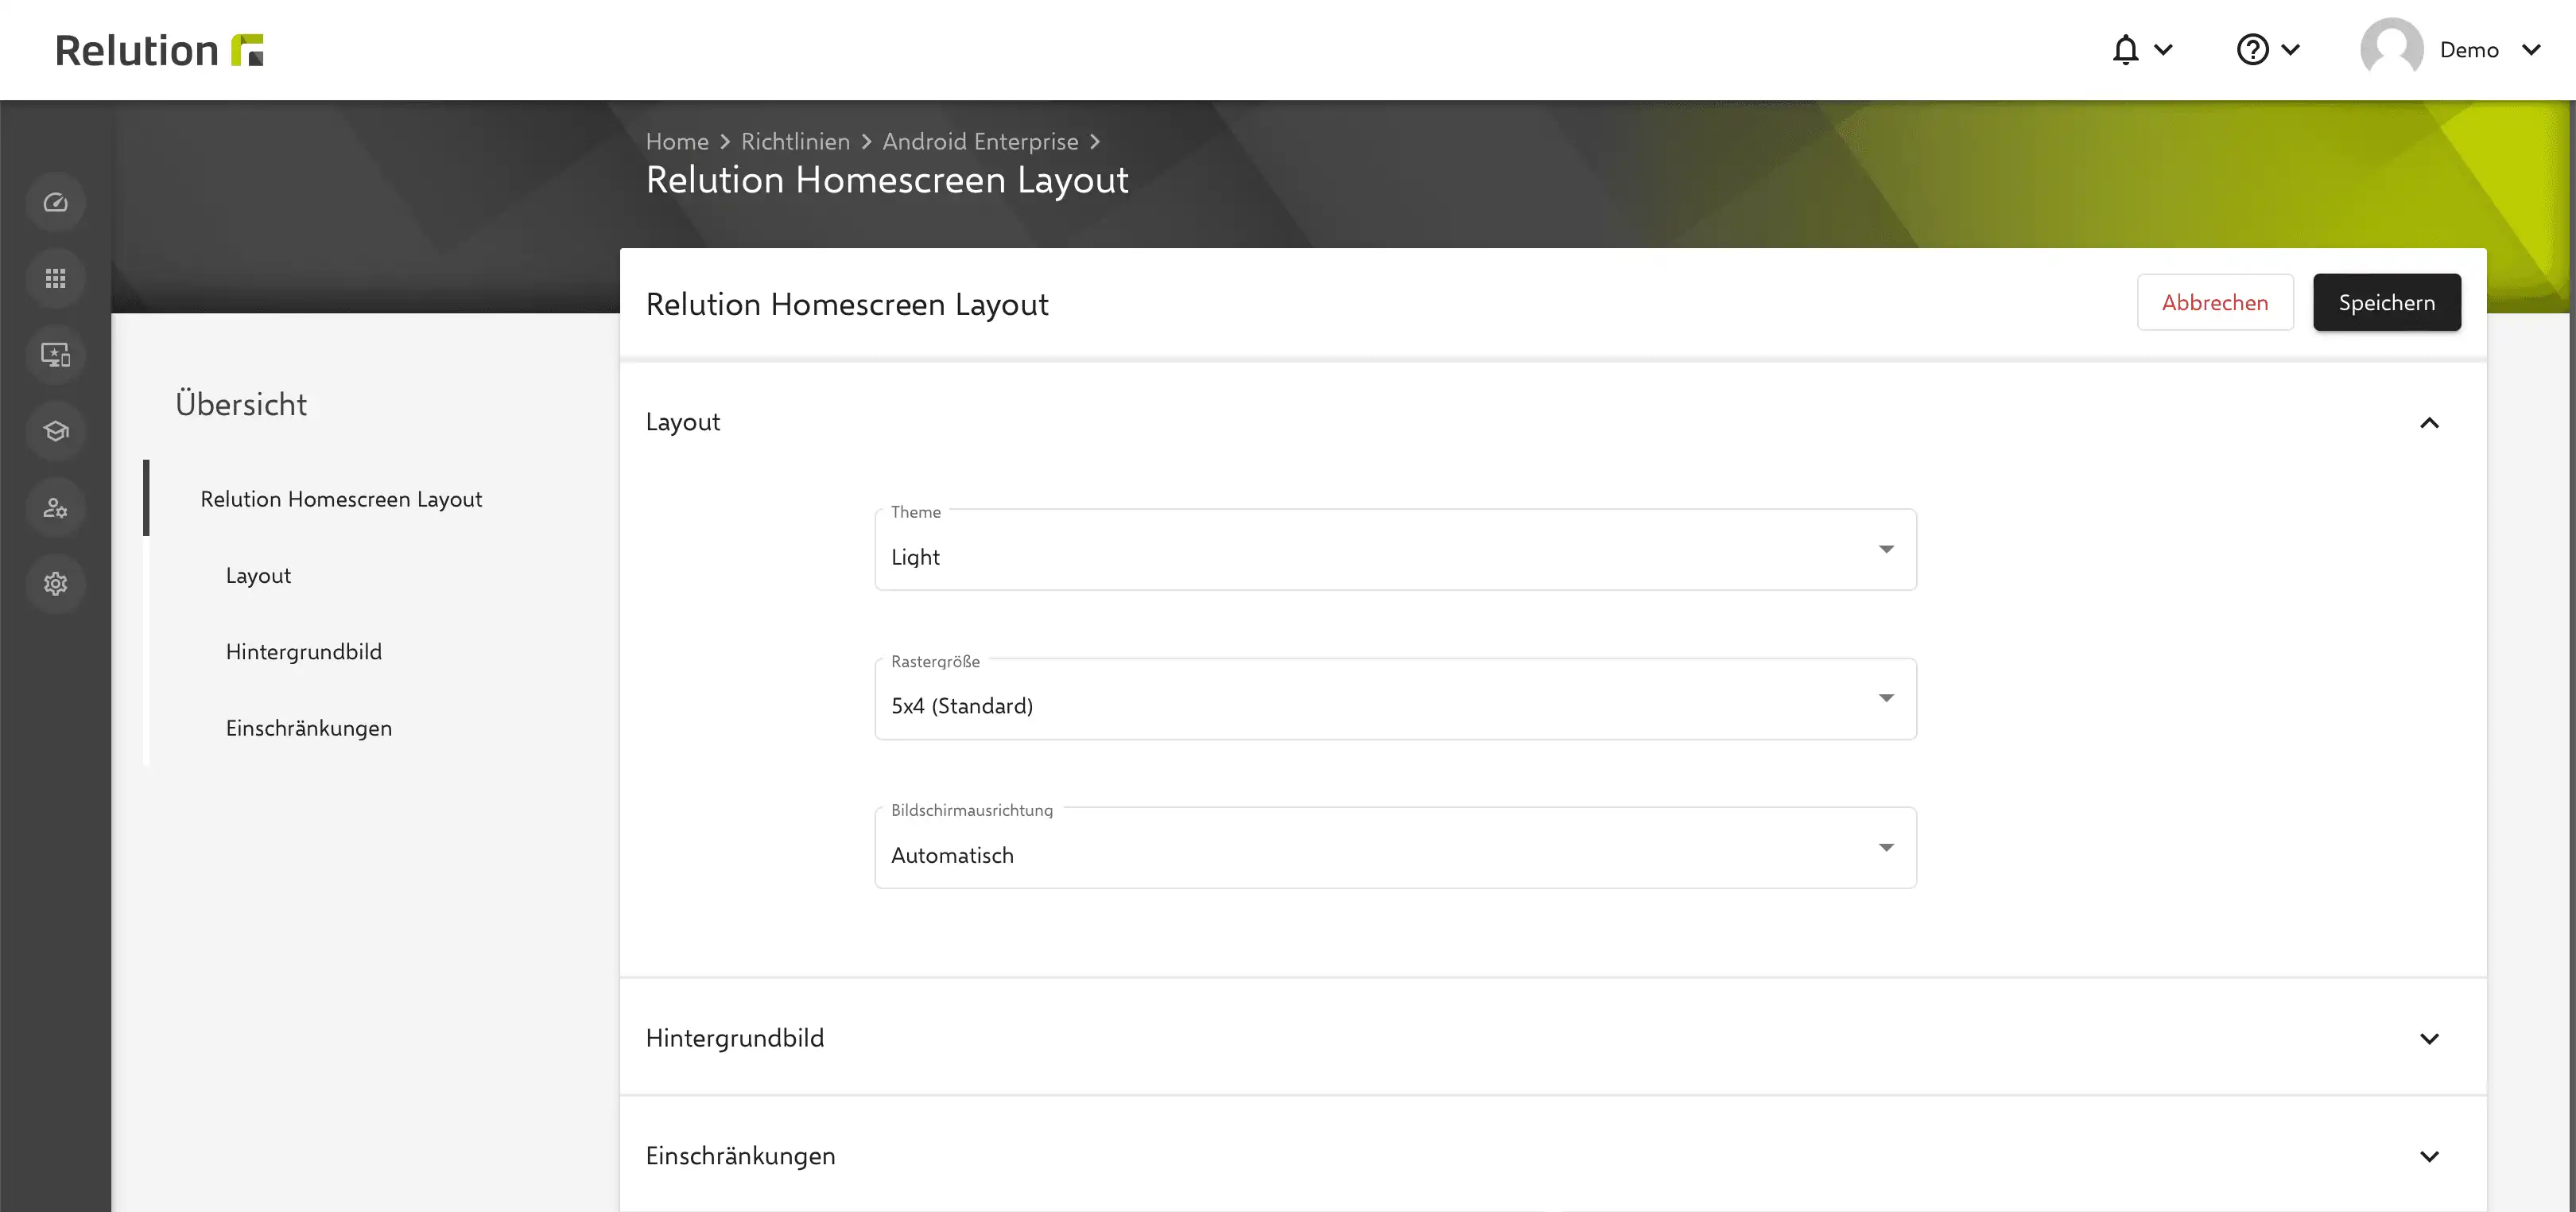Open the apps grid icon in sidebar
The image size is (2576, 1212).
coord(56,278)
